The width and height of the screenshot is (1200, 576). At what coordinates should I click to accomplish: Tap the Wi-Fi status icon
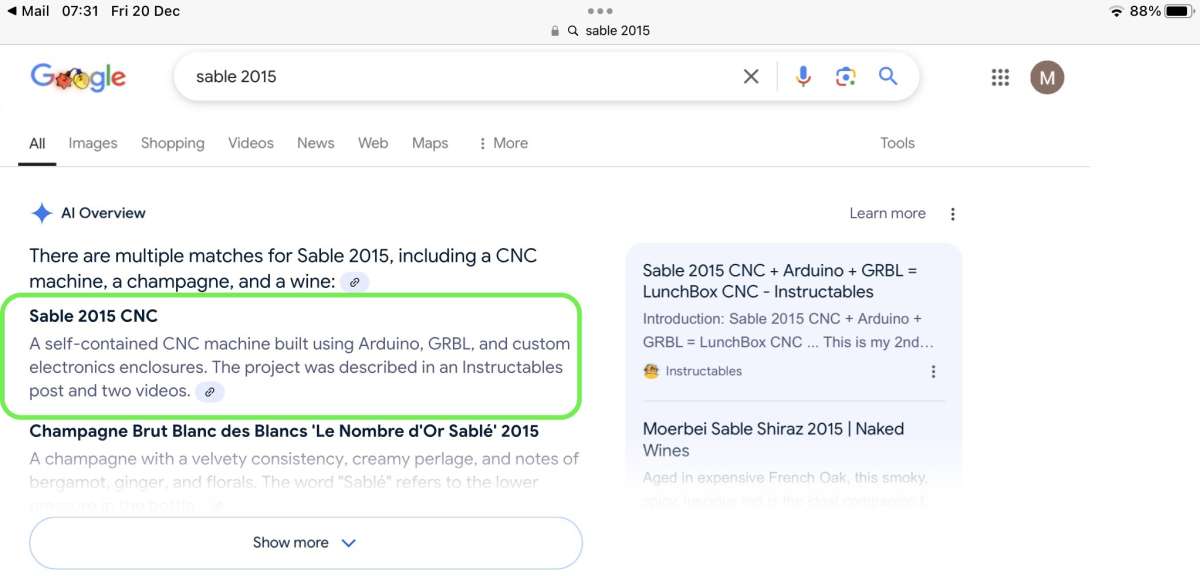[x=1116, y=11]
